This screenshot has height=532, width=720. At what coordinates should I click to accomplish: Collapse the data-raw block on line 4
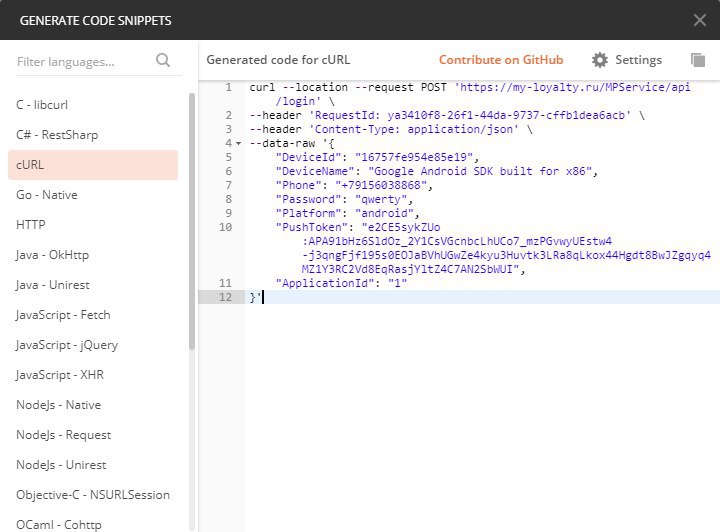tap(238, 144)
